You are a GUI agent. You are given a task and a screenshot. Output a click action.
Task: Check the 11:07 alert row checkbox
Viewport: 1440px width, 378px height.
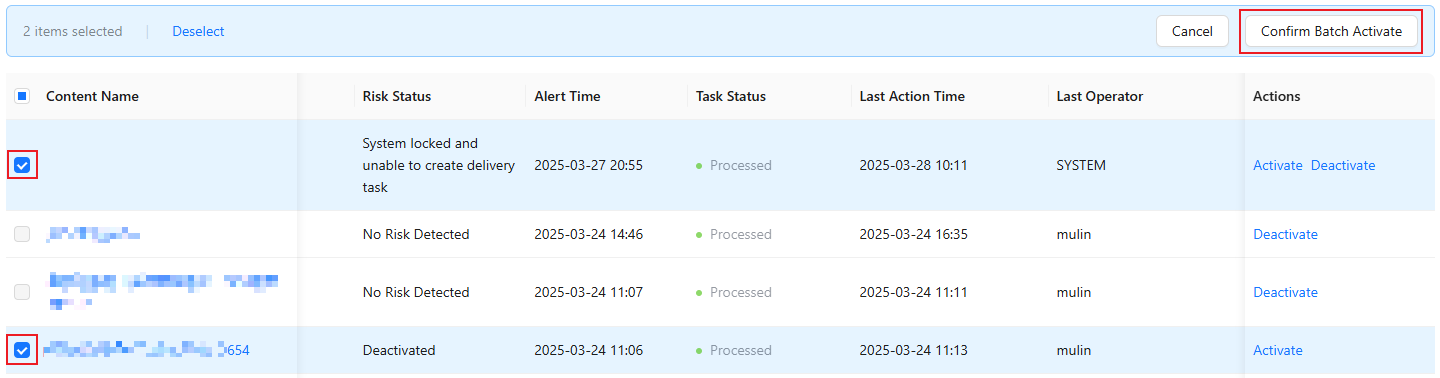[x=22, y=293]
